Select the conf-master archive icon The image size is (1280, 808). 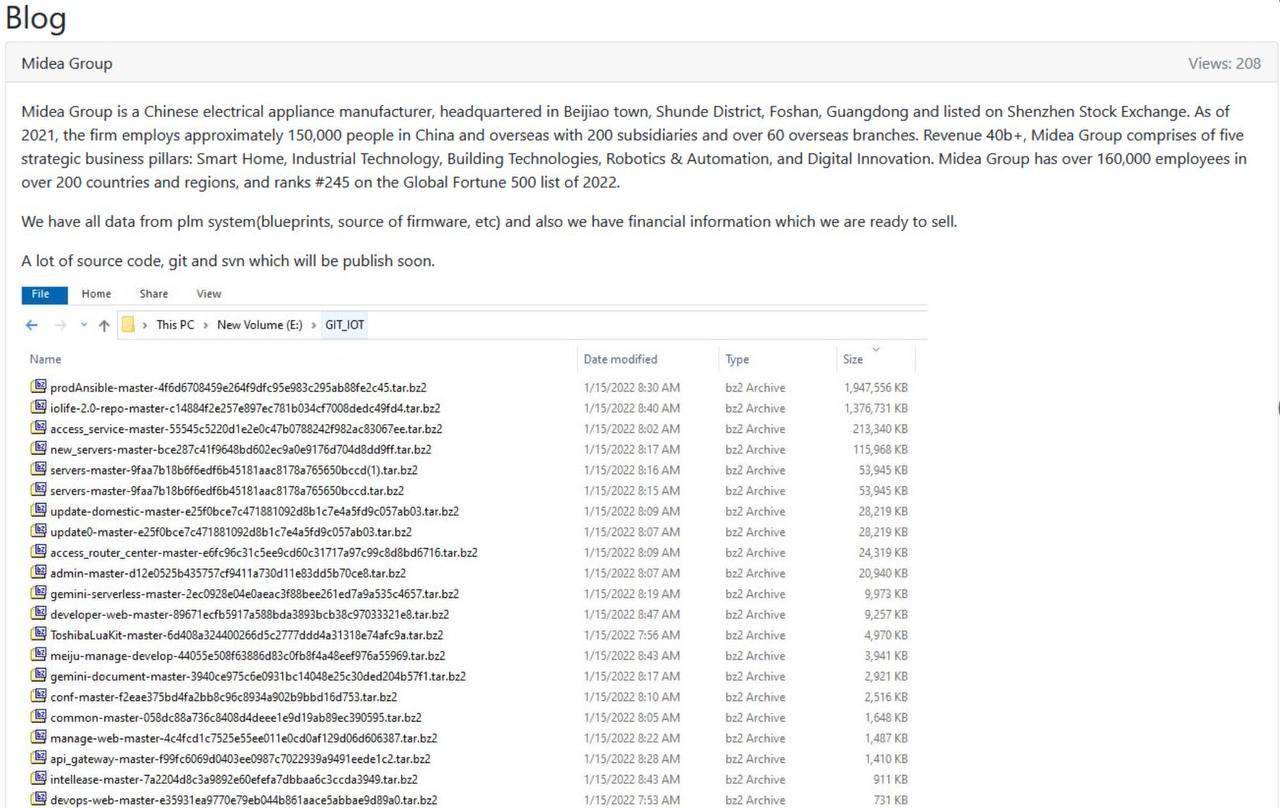[x=39, y=697]
